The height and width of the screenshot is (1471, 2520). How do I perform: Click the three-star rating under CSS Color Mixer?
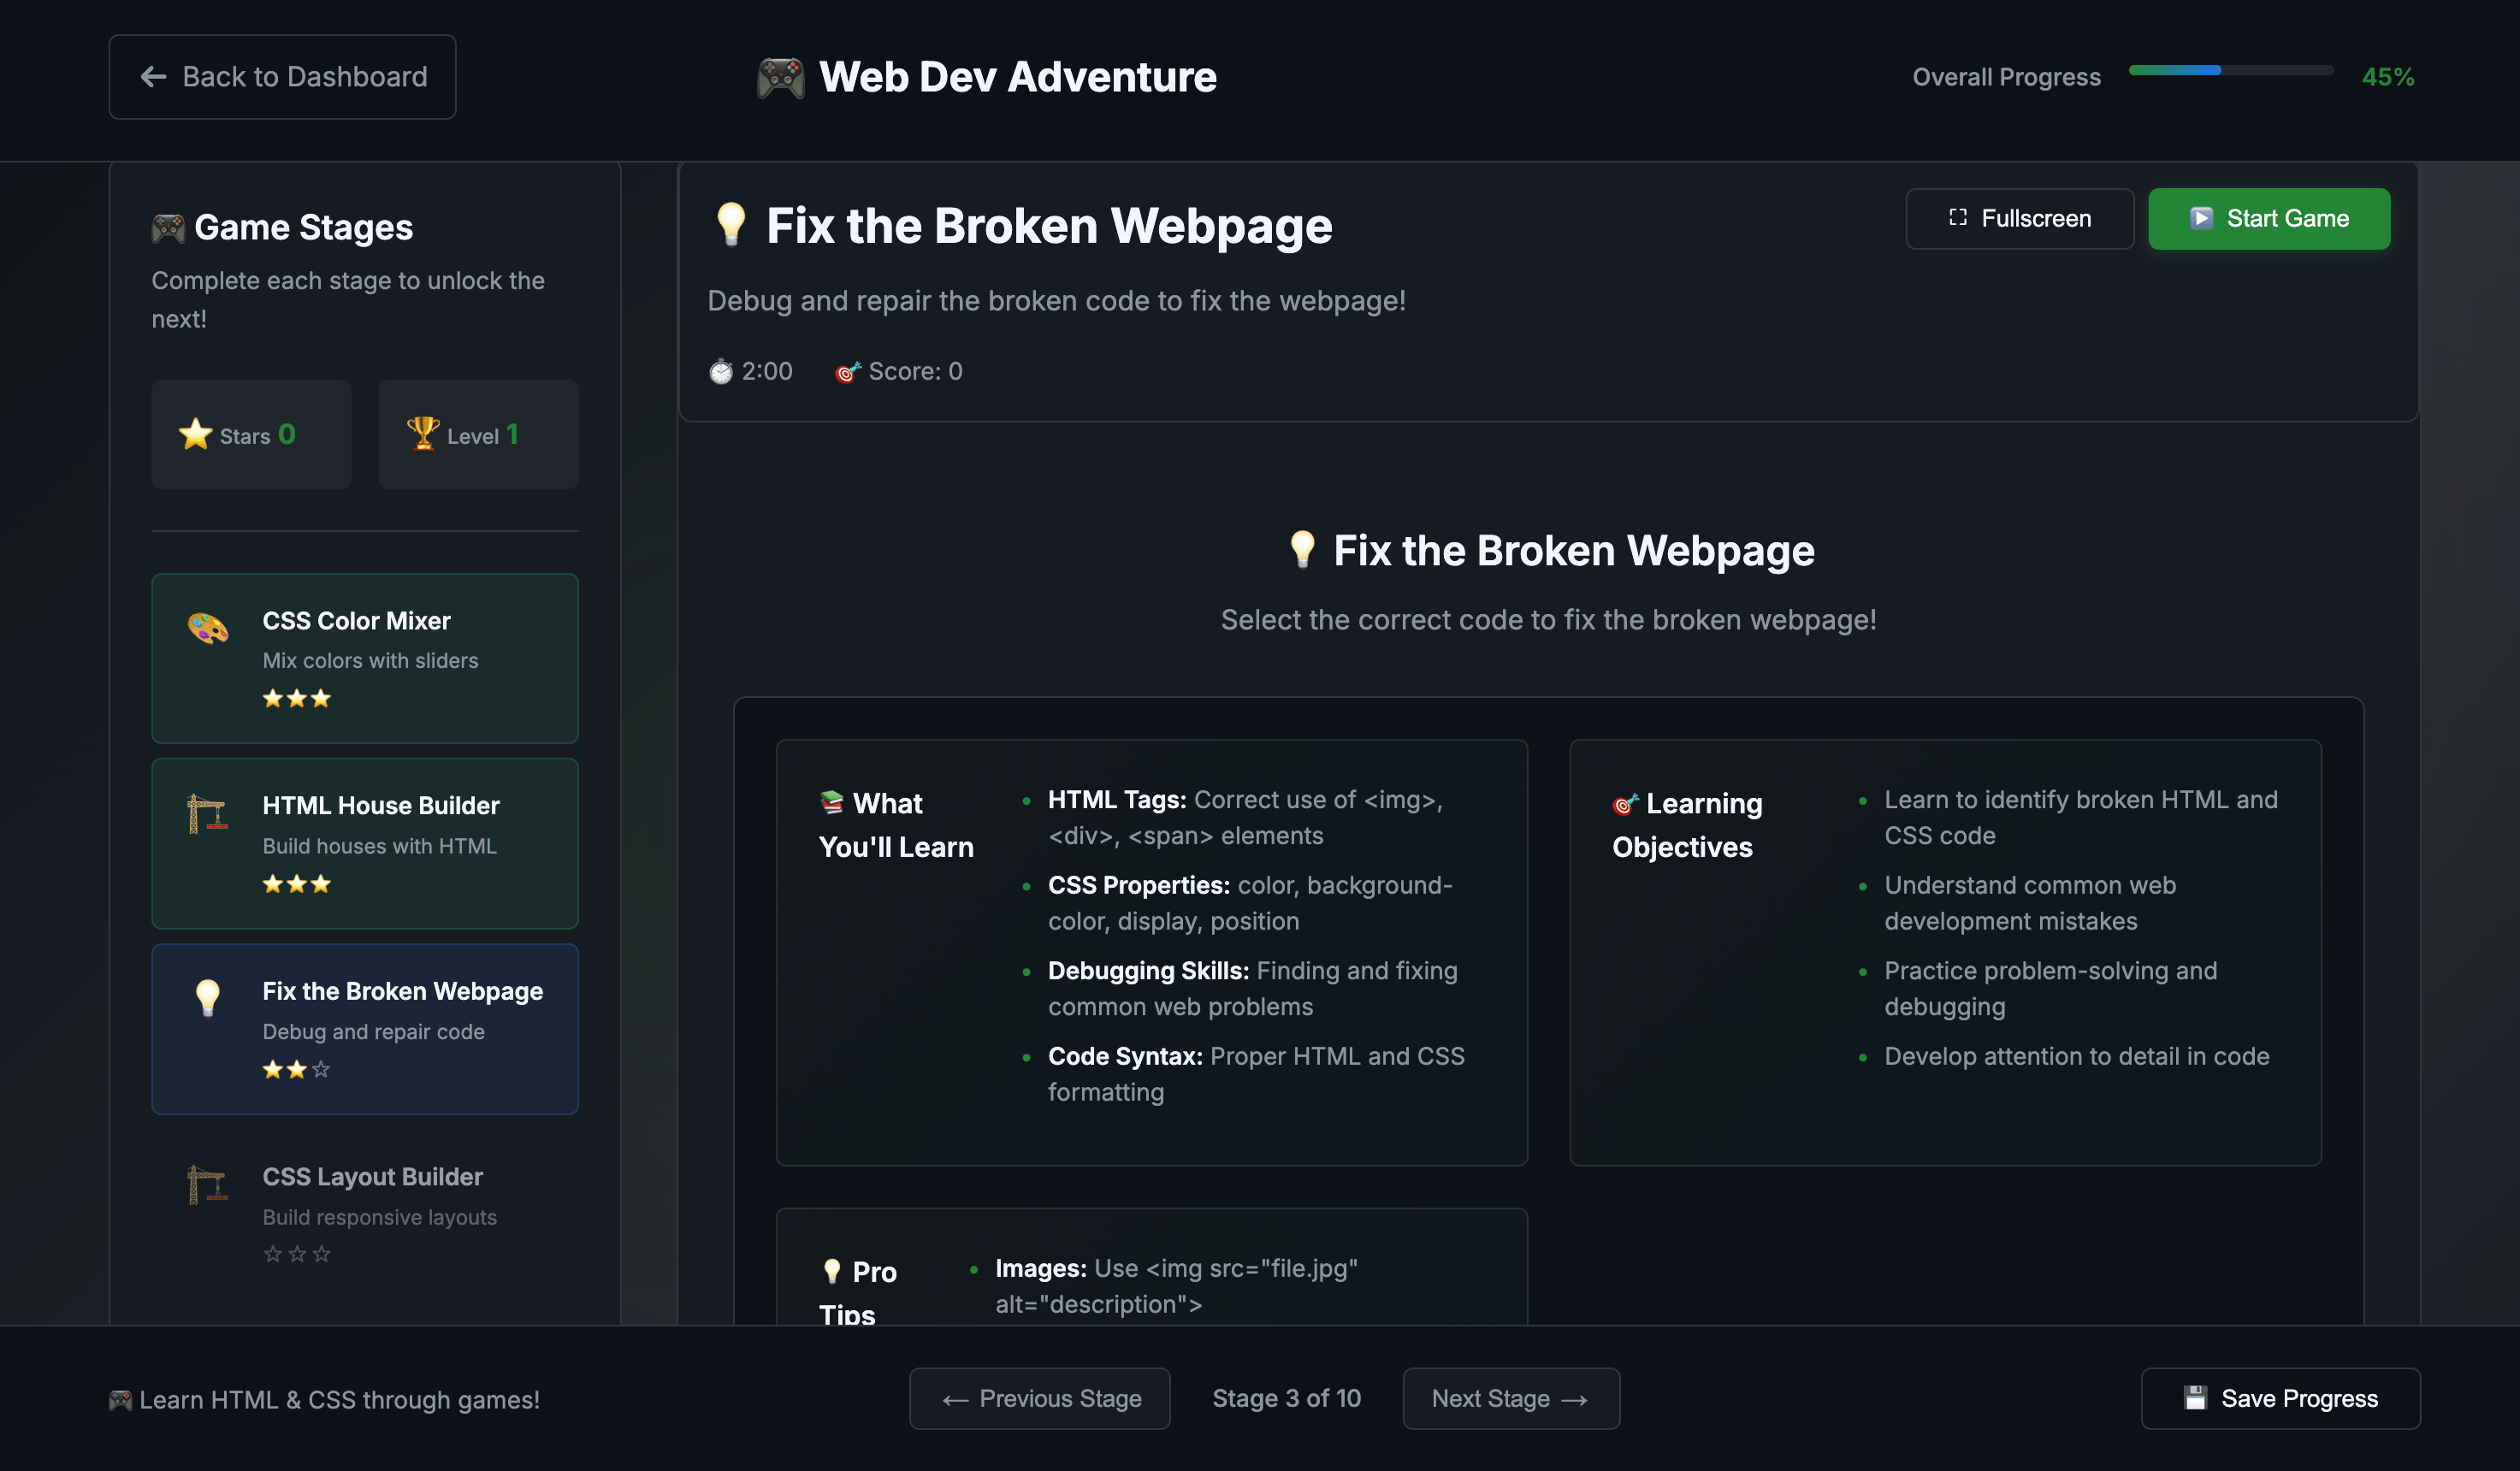(x=296, y=699)
